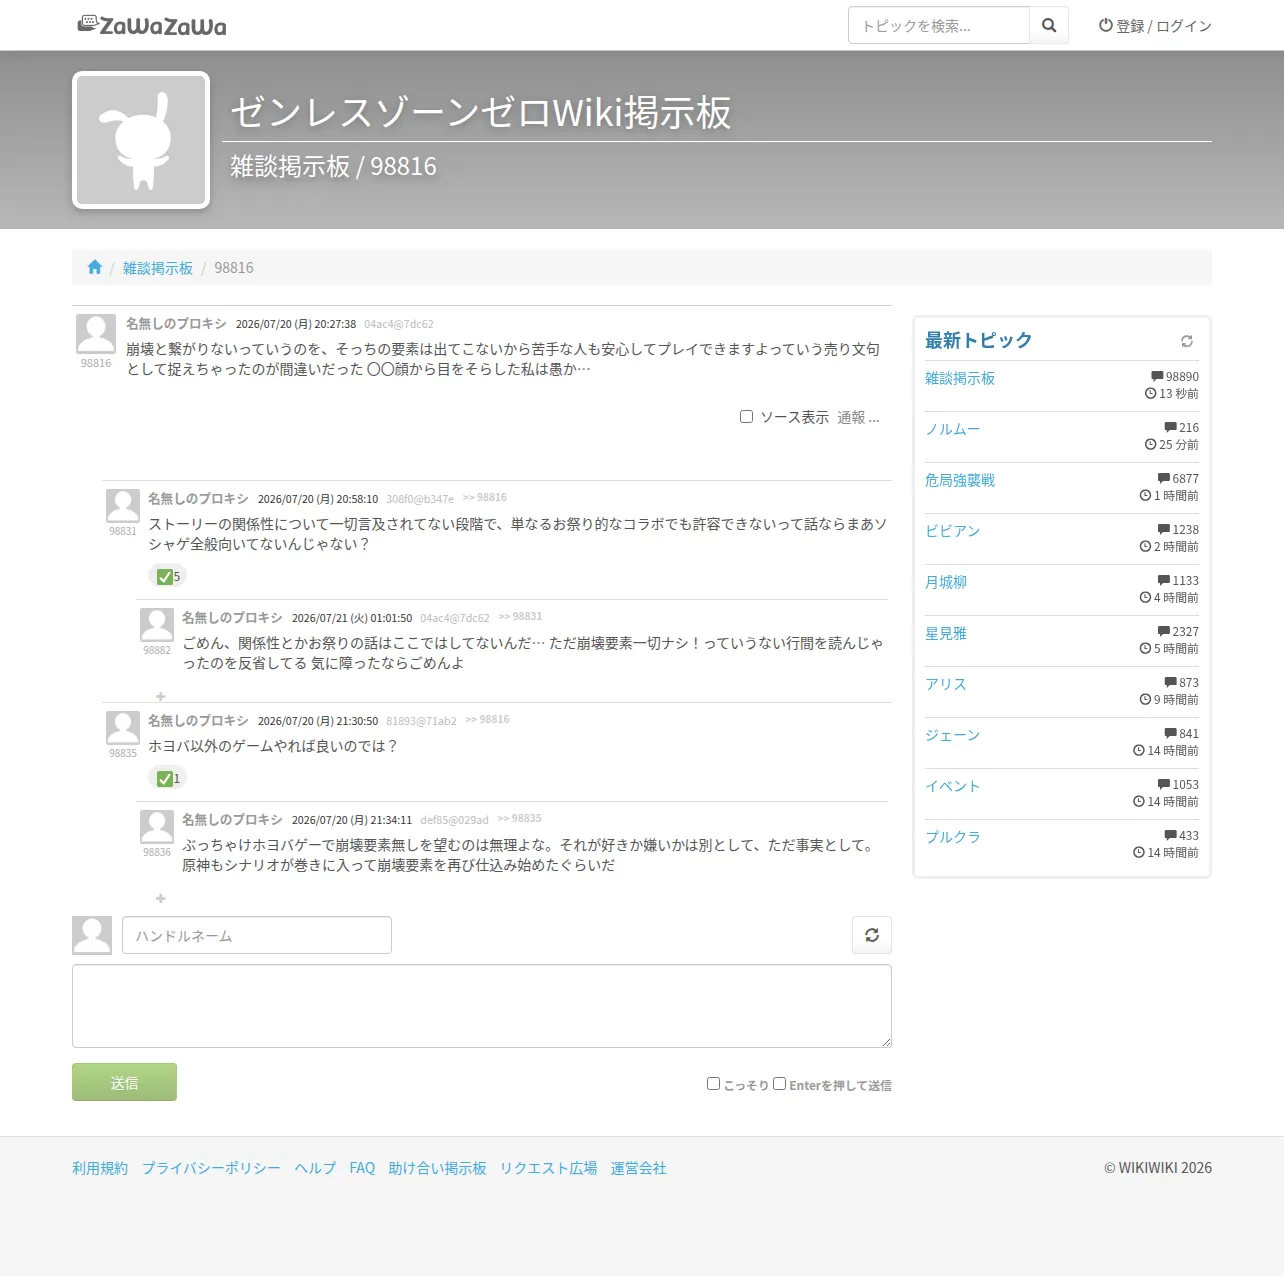Image resolution: width=1284 pixels, height=1276 pixels.
Task: Click the >> 98835 reply reference link
Action: (x=520, y=818)
